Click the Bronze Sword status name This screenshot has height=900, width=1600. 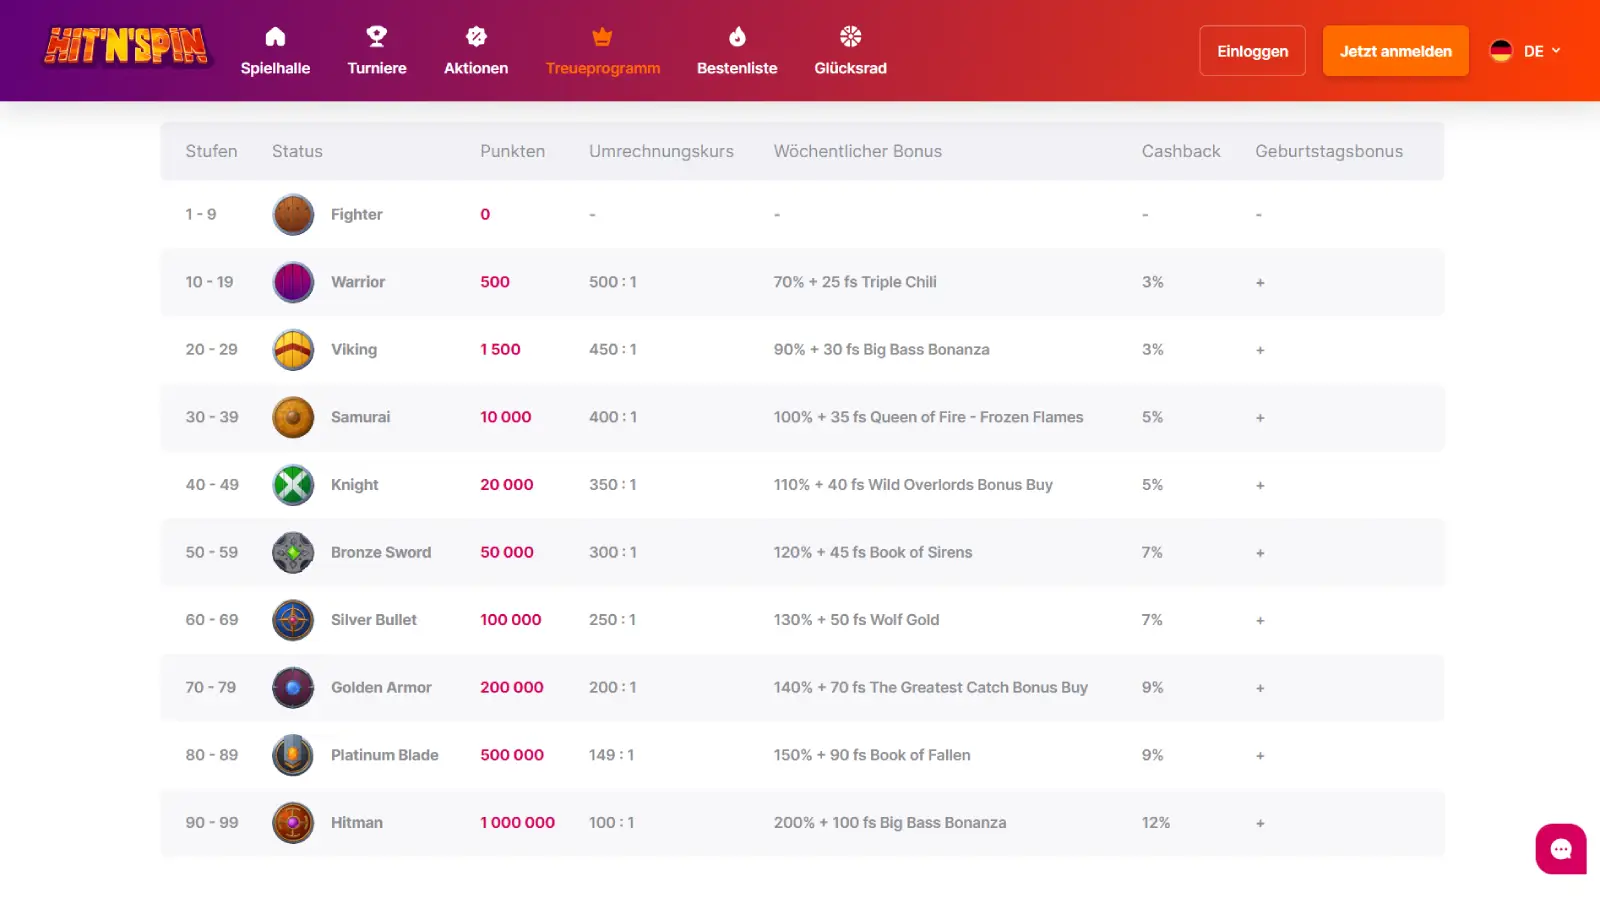click(381, 552)
